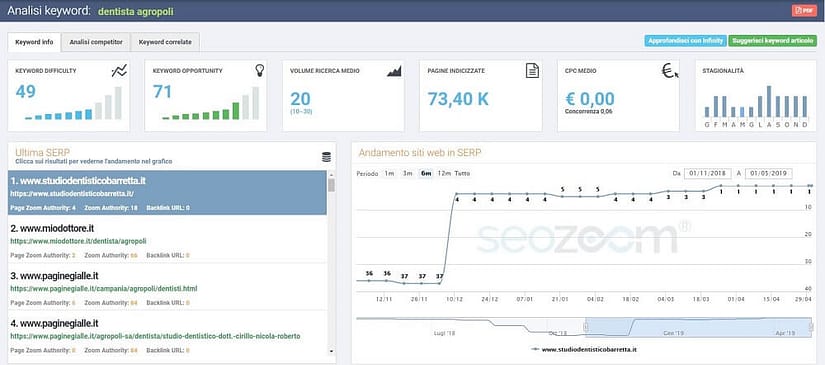825x365 pixels.
Task: Click the CPC value € 0,00
Action: pos(589,98)
